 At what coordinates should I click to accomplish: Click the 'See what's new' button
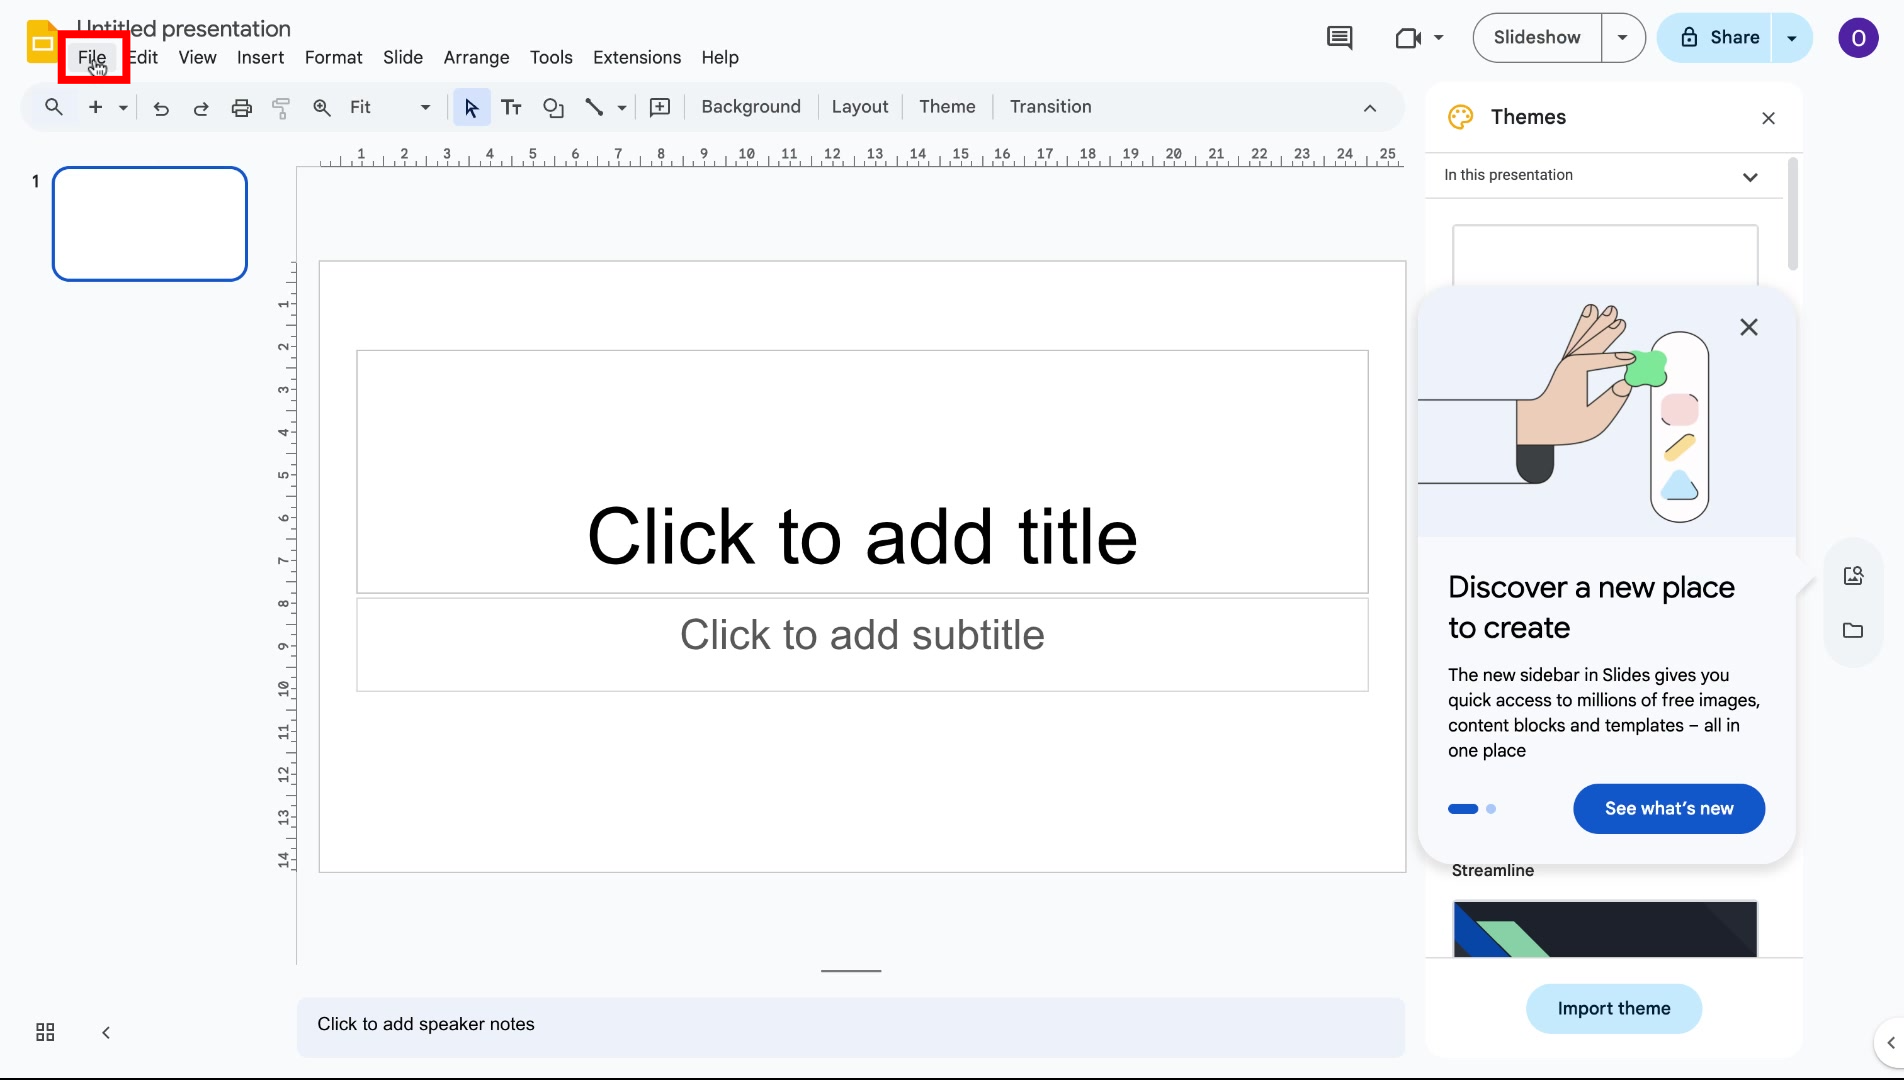1668,808
